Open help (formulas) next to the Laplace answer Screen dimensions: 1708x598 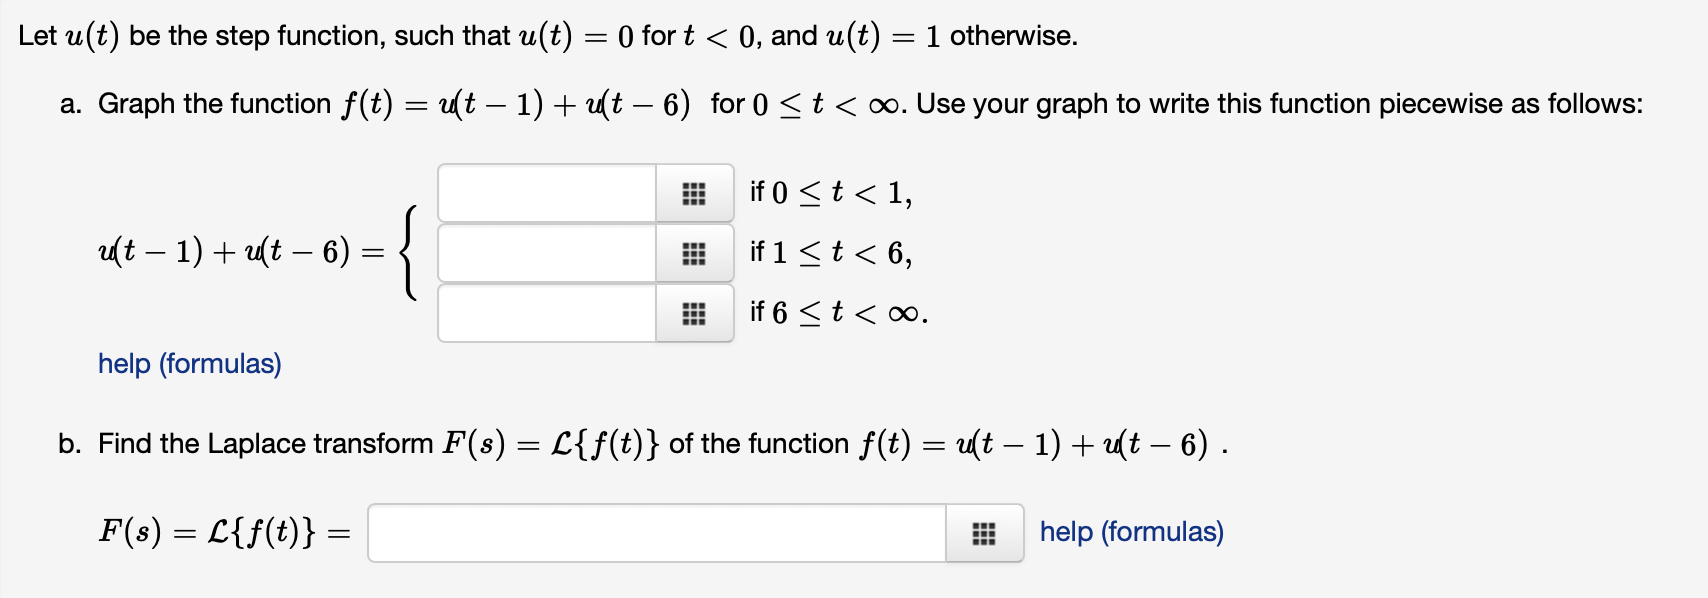(1131, 532)
